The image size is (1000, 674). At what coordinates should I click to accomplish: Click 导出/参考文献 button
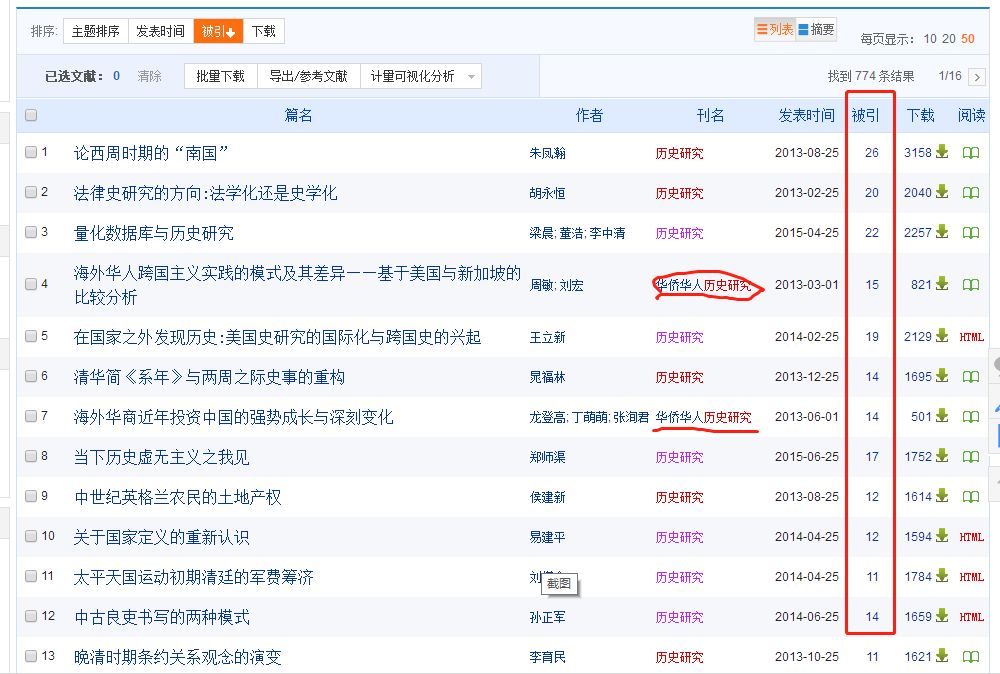[308, 76]
